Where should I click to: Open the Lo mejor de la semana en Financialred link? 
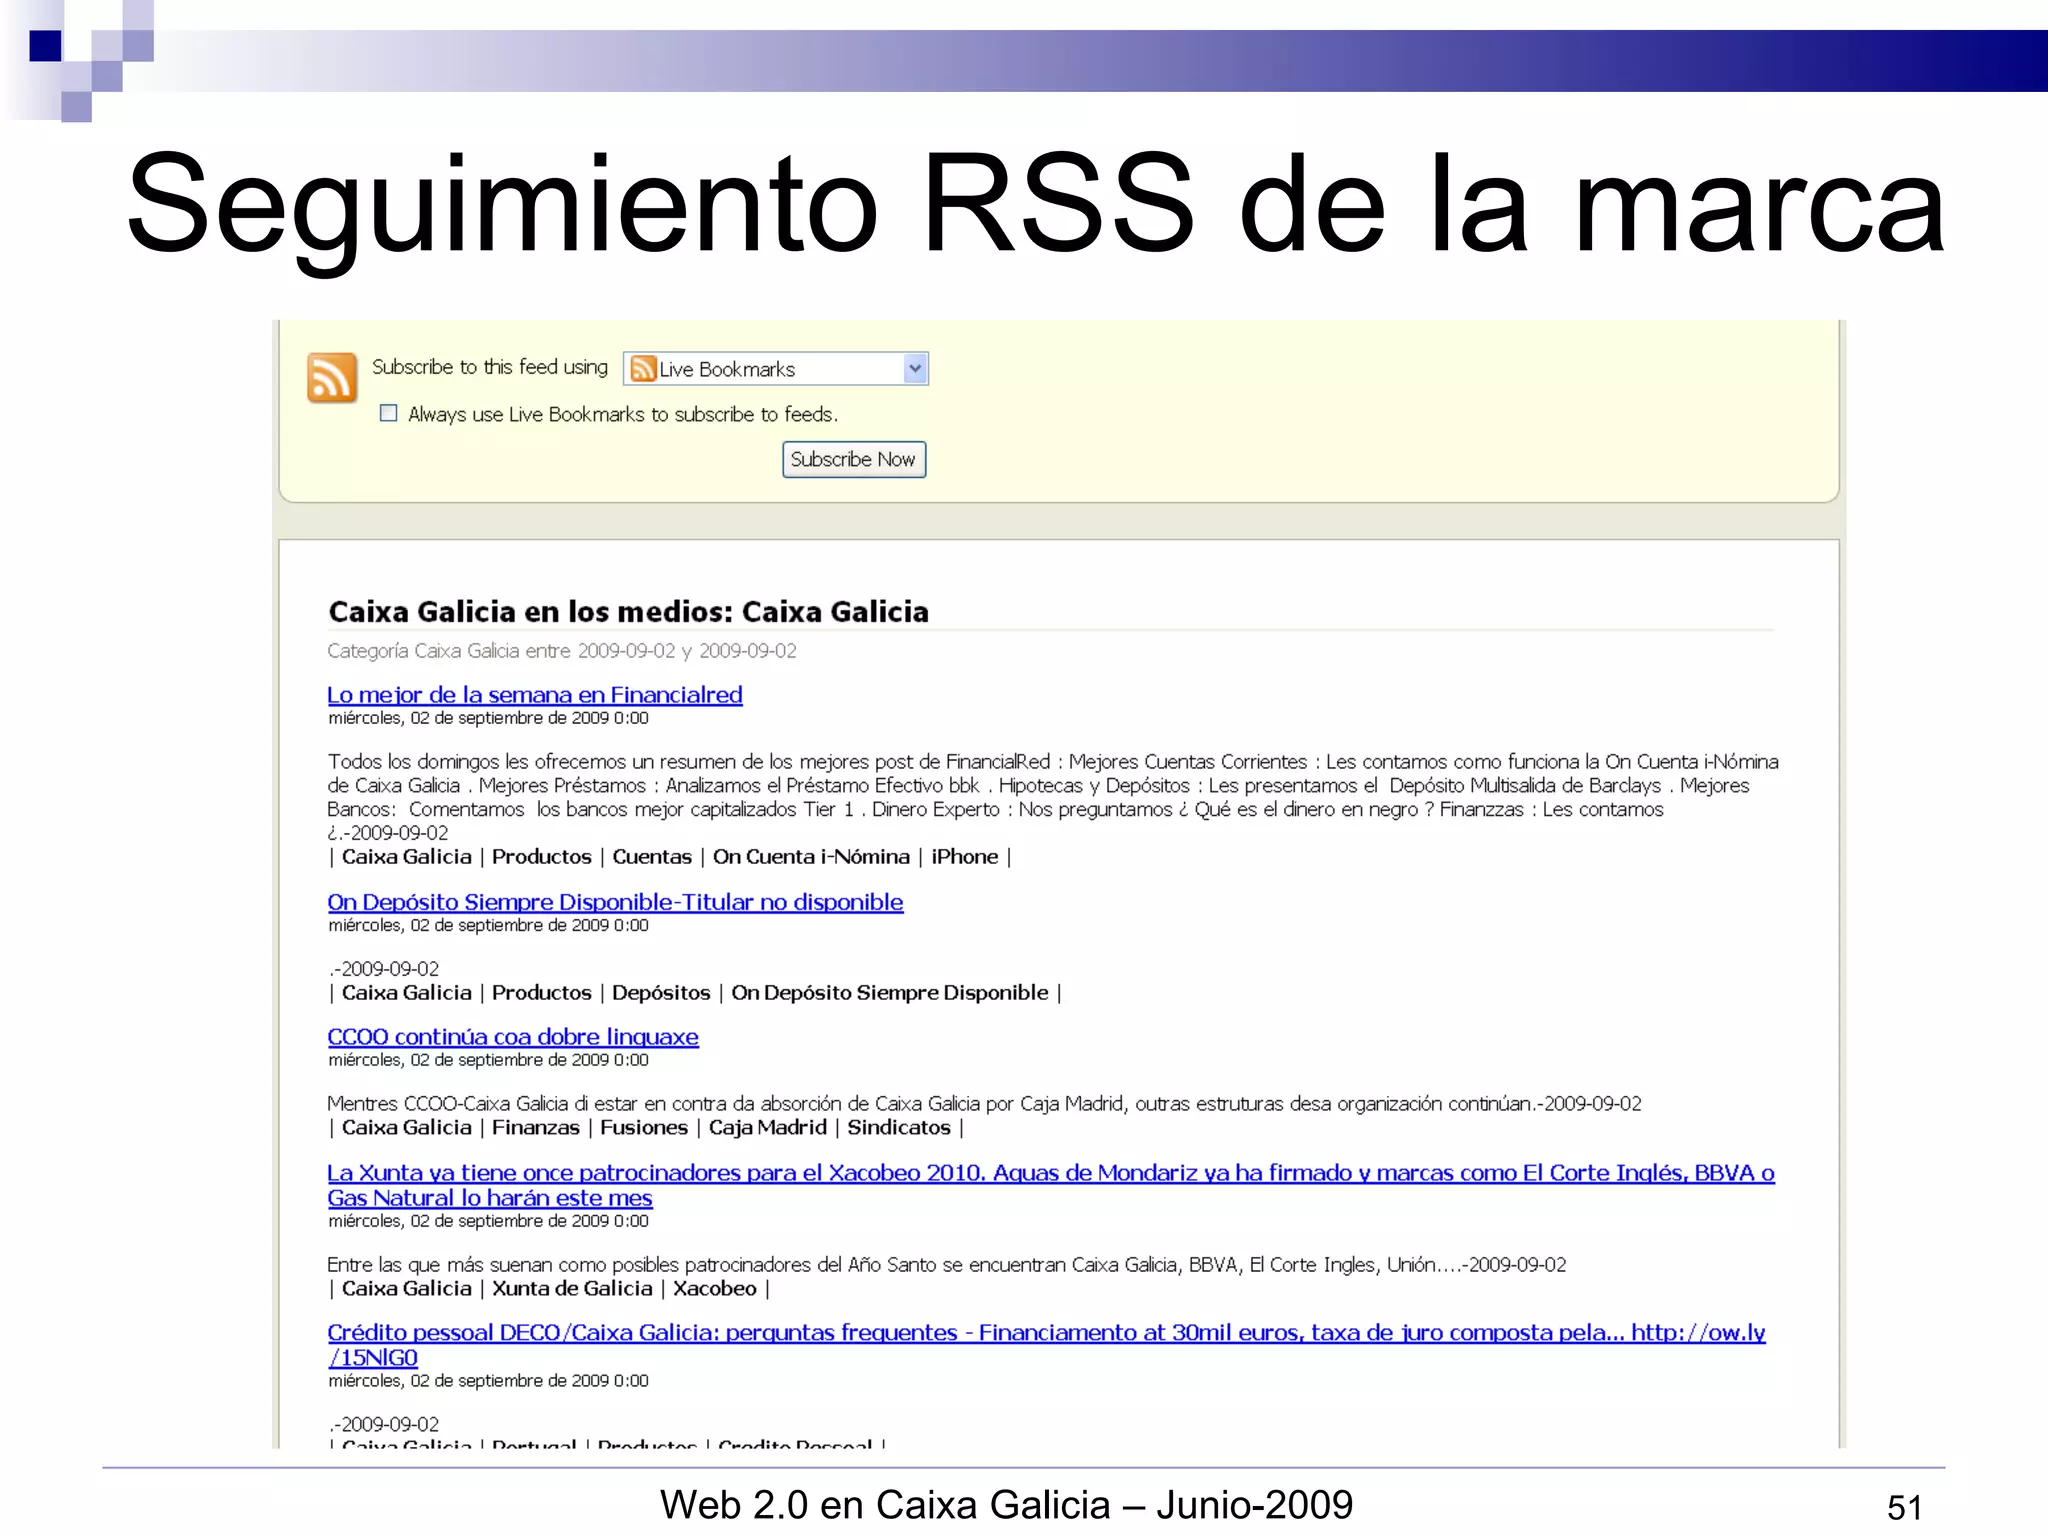[x=535, y=694]
